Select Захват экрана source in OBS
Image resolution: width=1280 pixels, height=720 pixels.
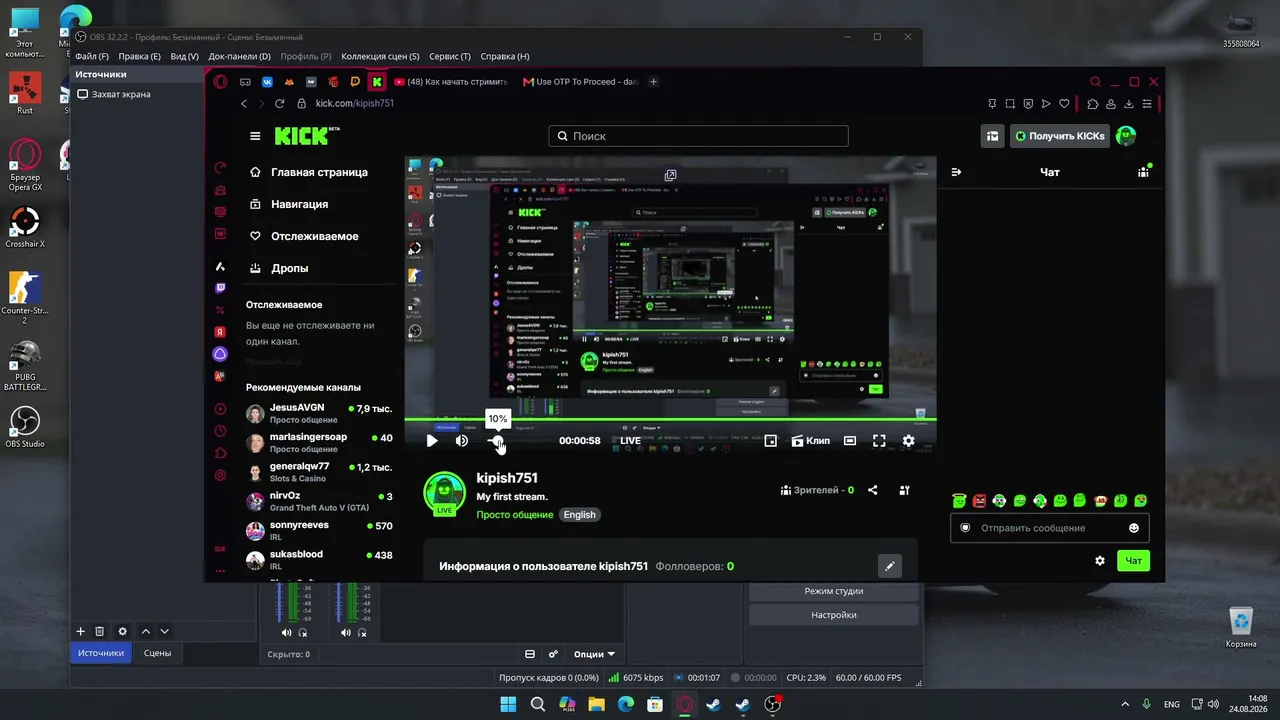pyautogui.click(x=121, y=94)
